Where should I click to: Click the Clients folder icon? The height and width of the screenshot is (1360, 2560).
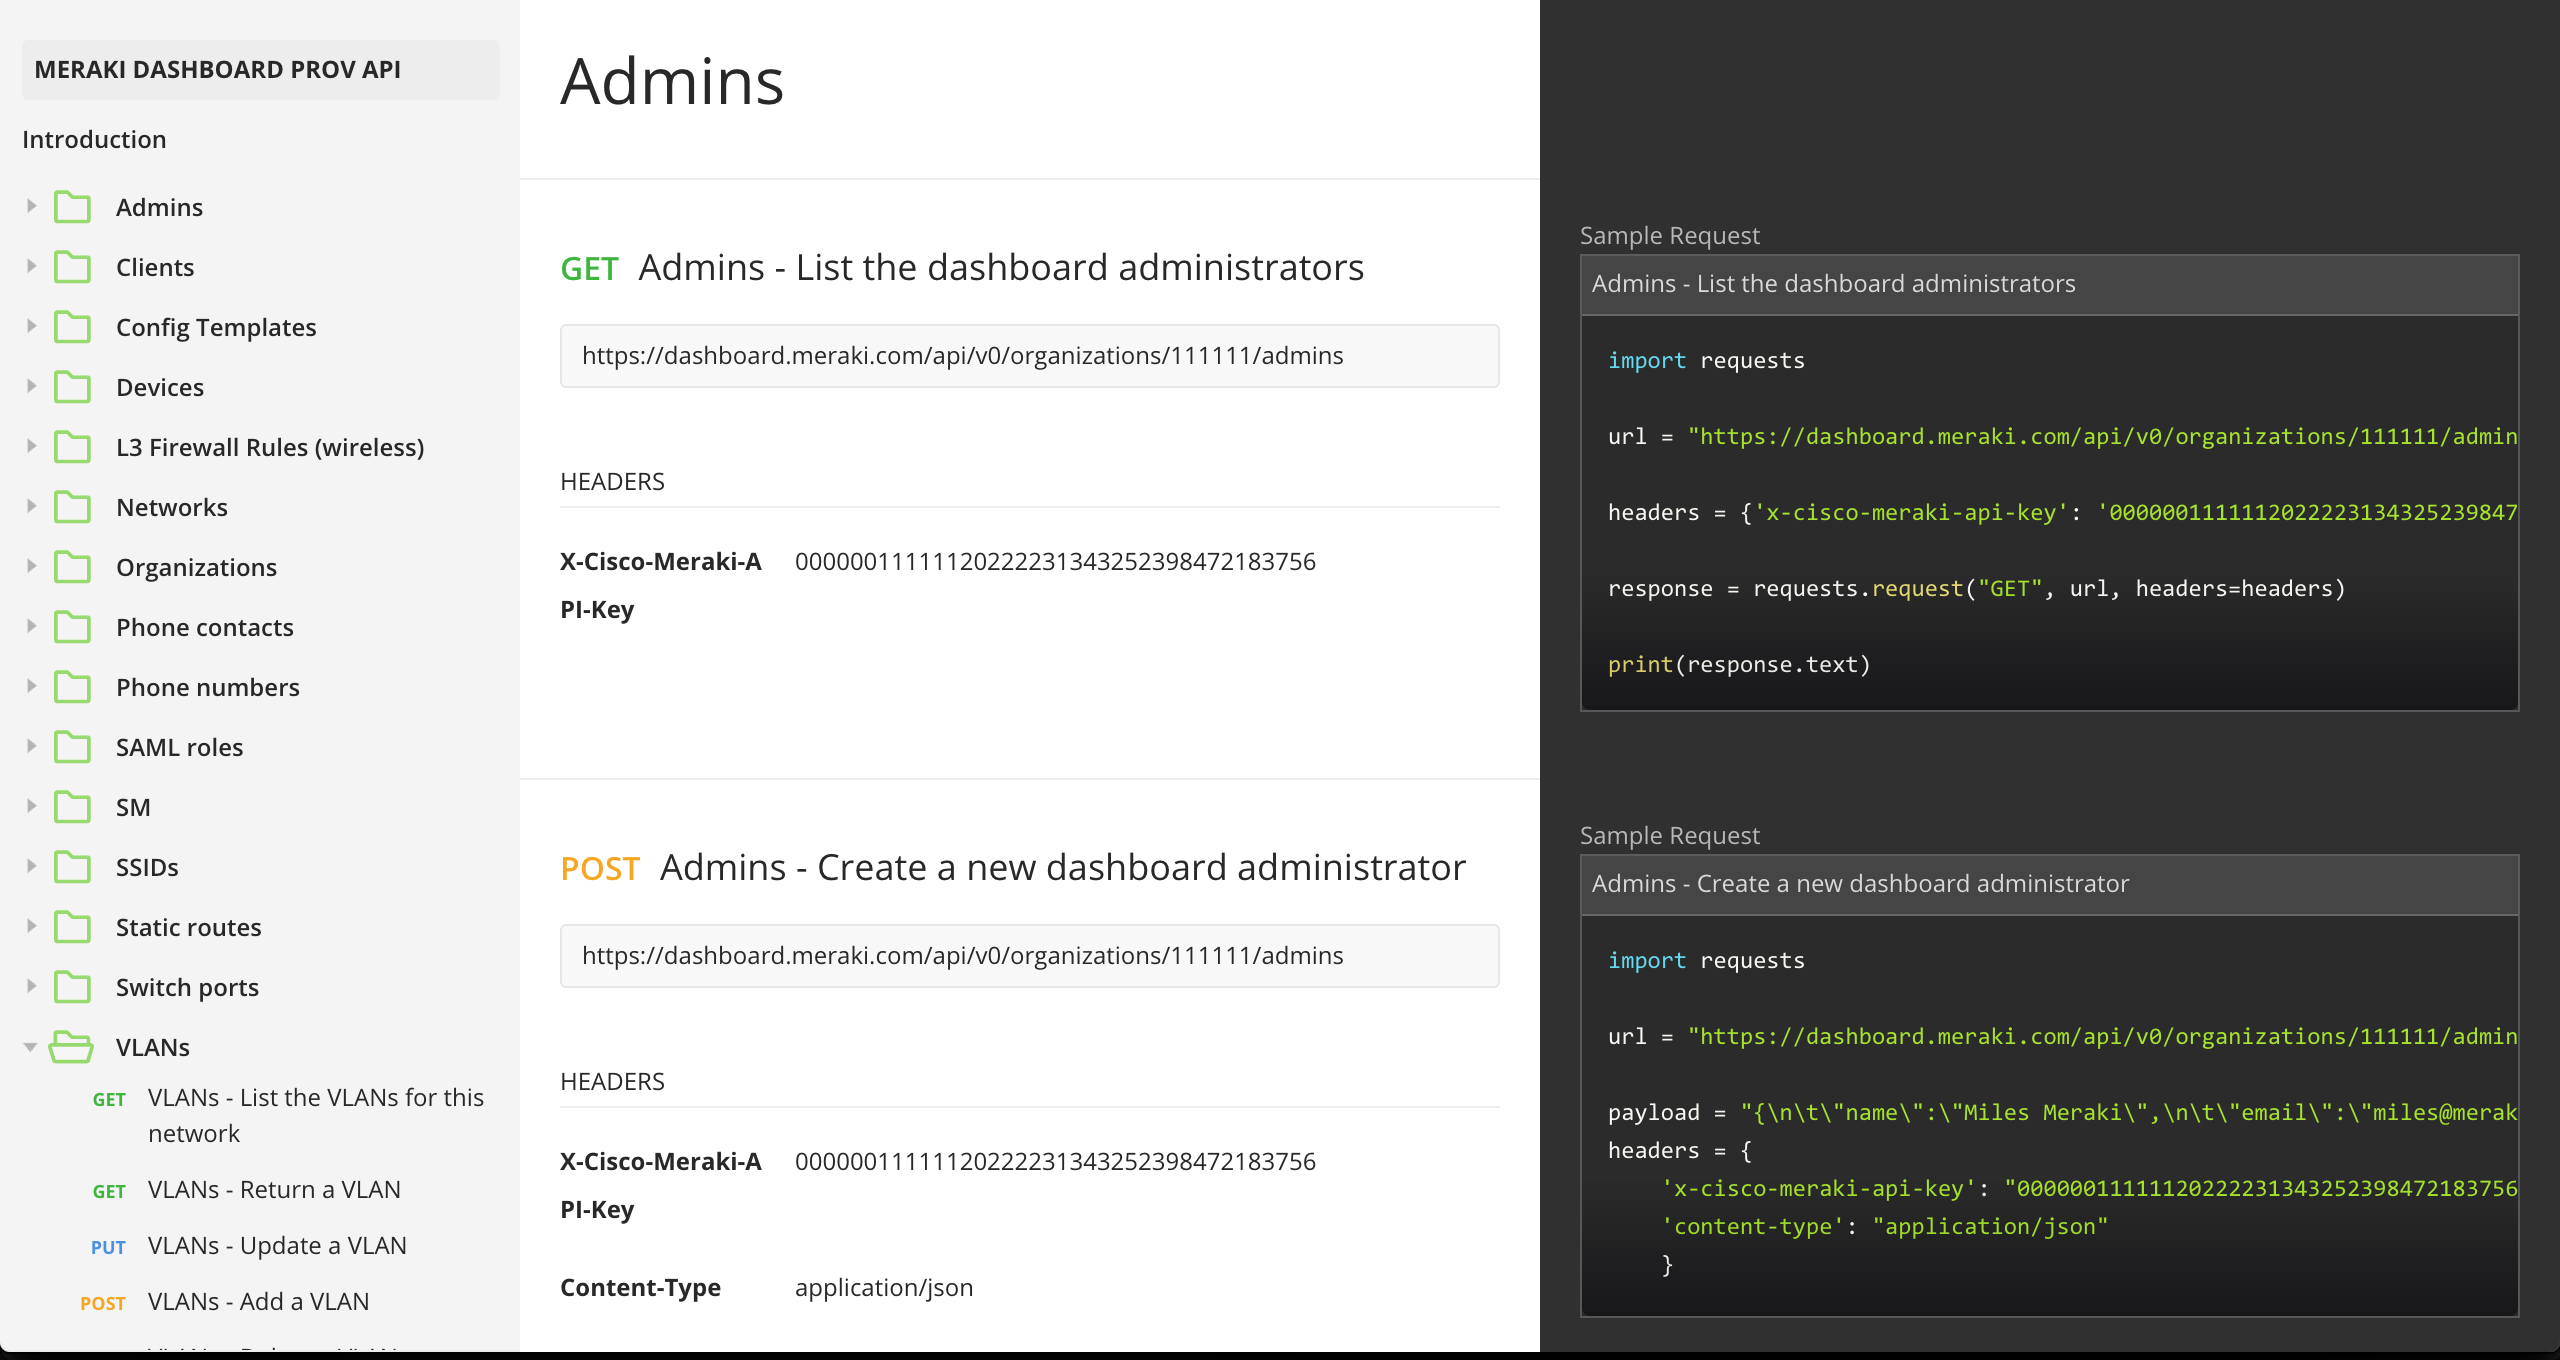click(x=72, y=267)
